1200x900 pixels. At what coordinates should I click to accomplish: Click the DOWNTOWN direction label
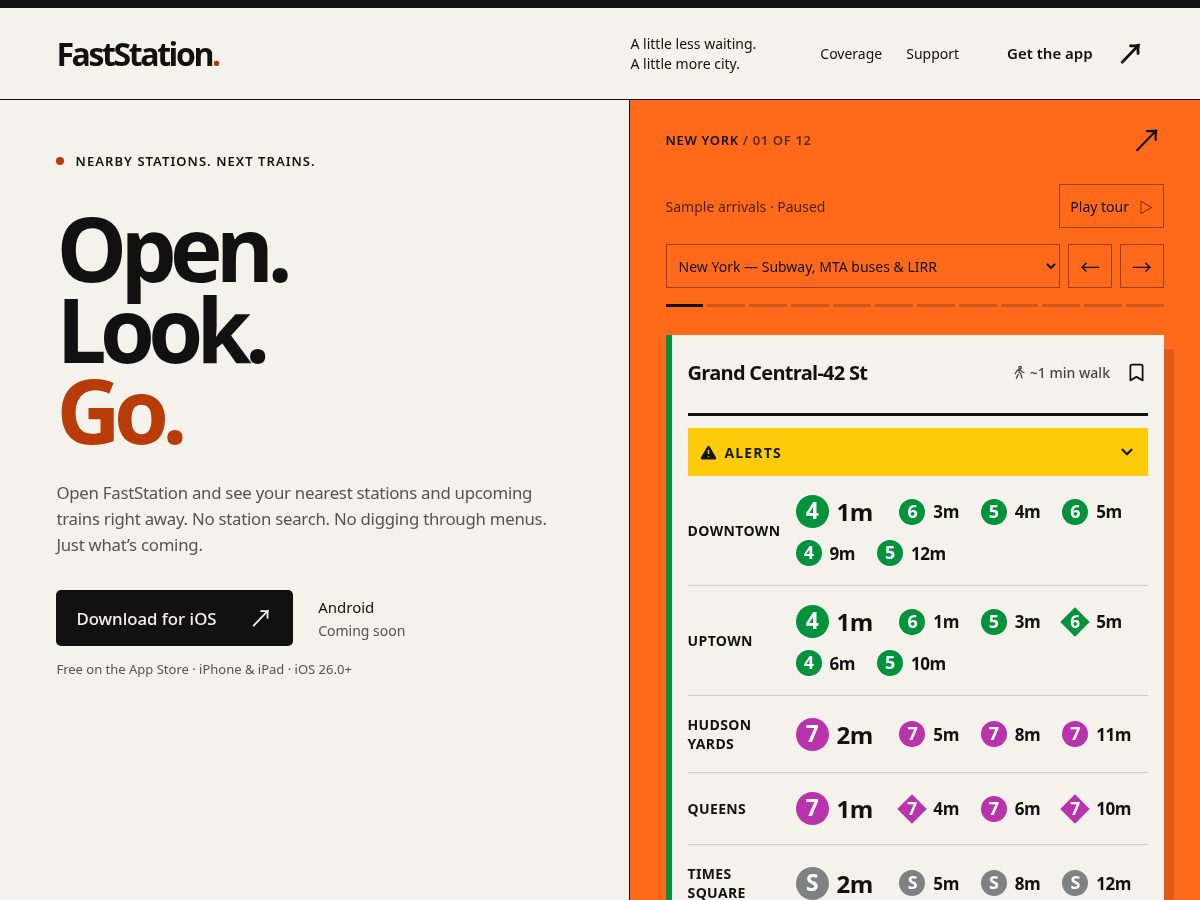click(x=734, y=531)
